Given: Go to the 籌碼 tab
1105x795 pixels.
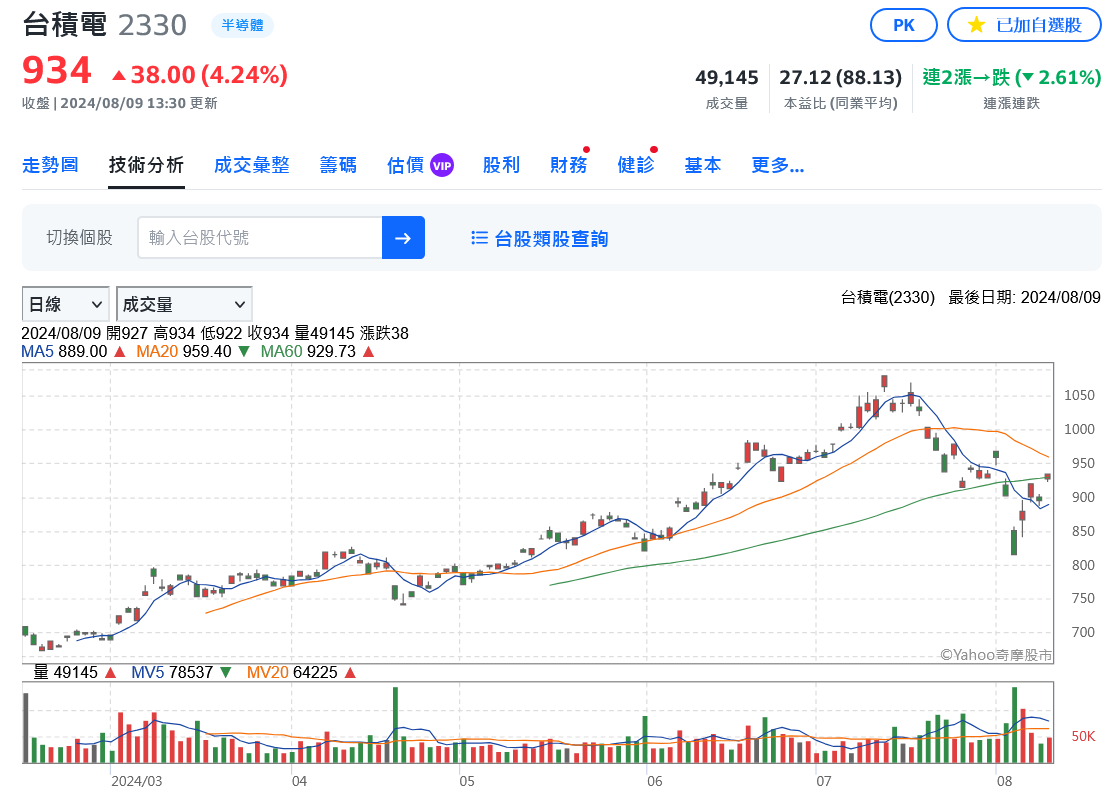Looking at the screenshot, I should [338, 166].
